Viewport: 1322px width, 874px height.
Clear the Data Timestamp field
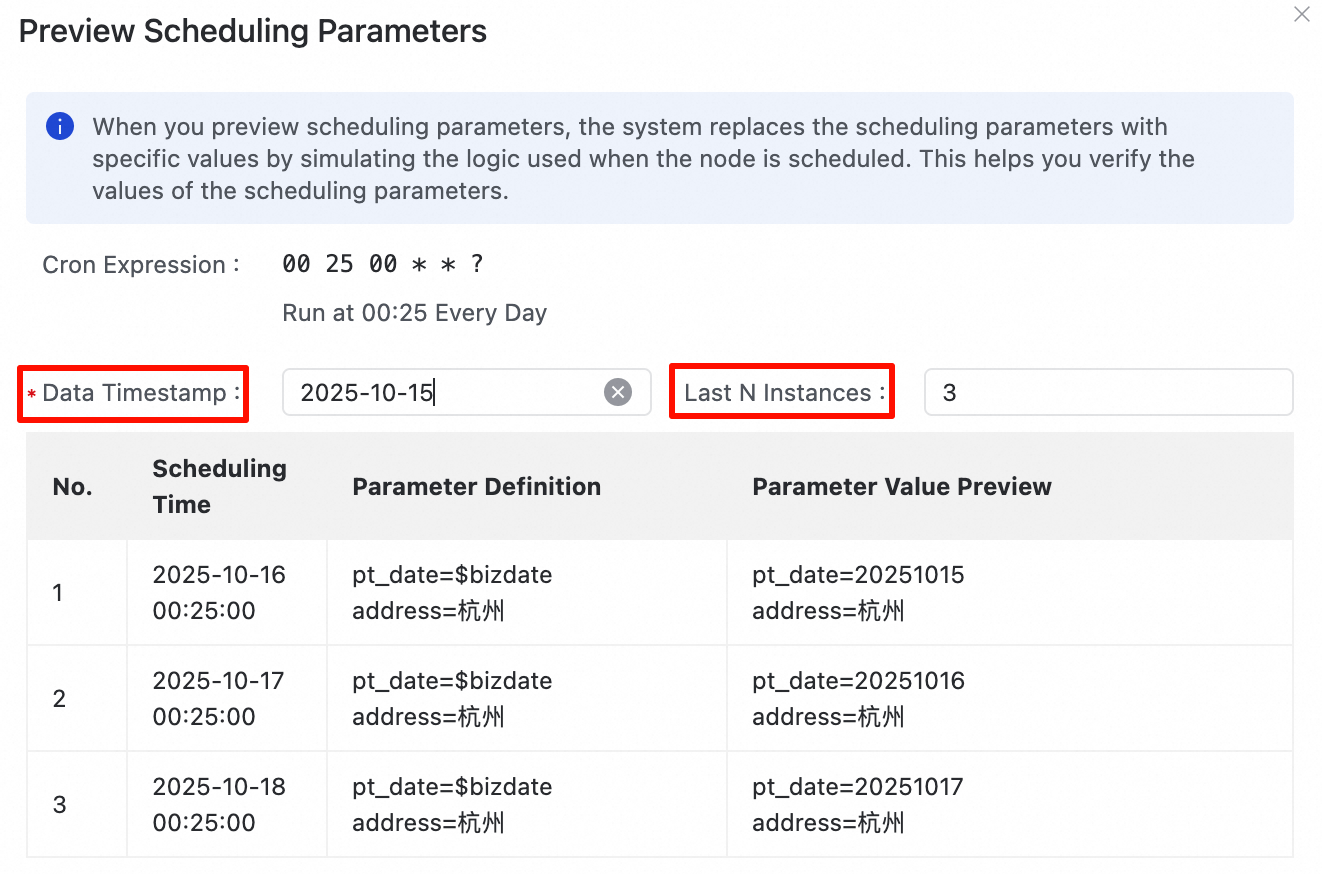click(x=618, y=392)
